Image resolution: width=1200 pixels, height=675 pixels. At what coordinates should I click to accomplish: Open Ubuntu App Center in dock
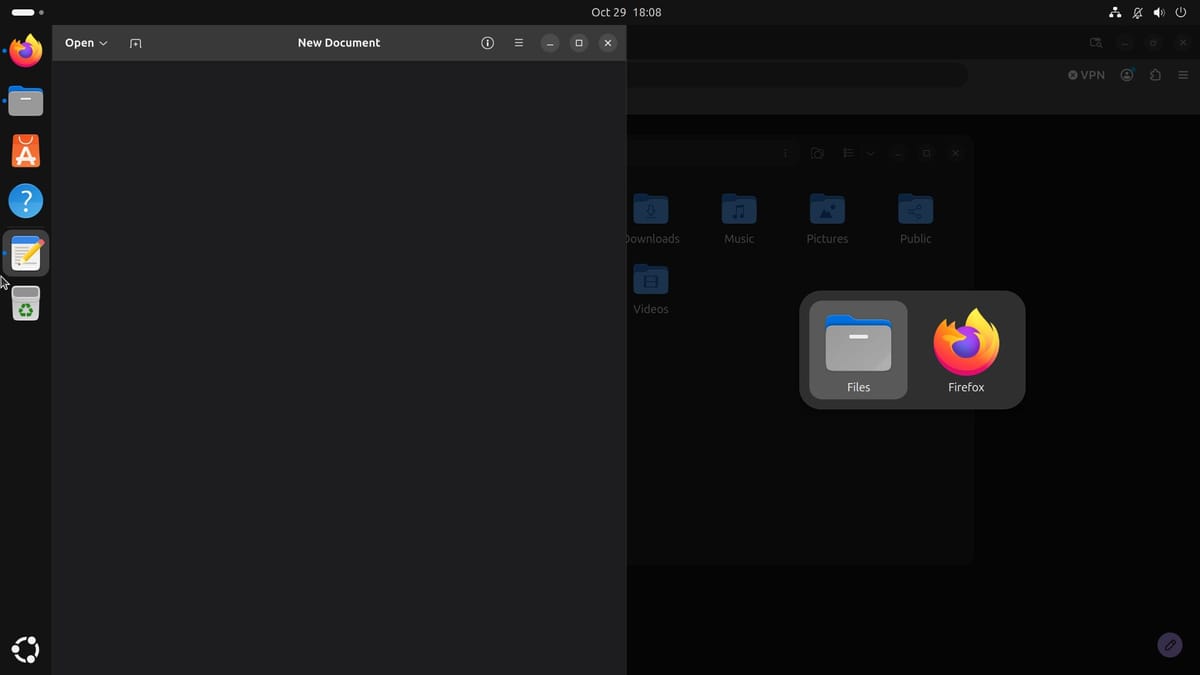point(26,151)
